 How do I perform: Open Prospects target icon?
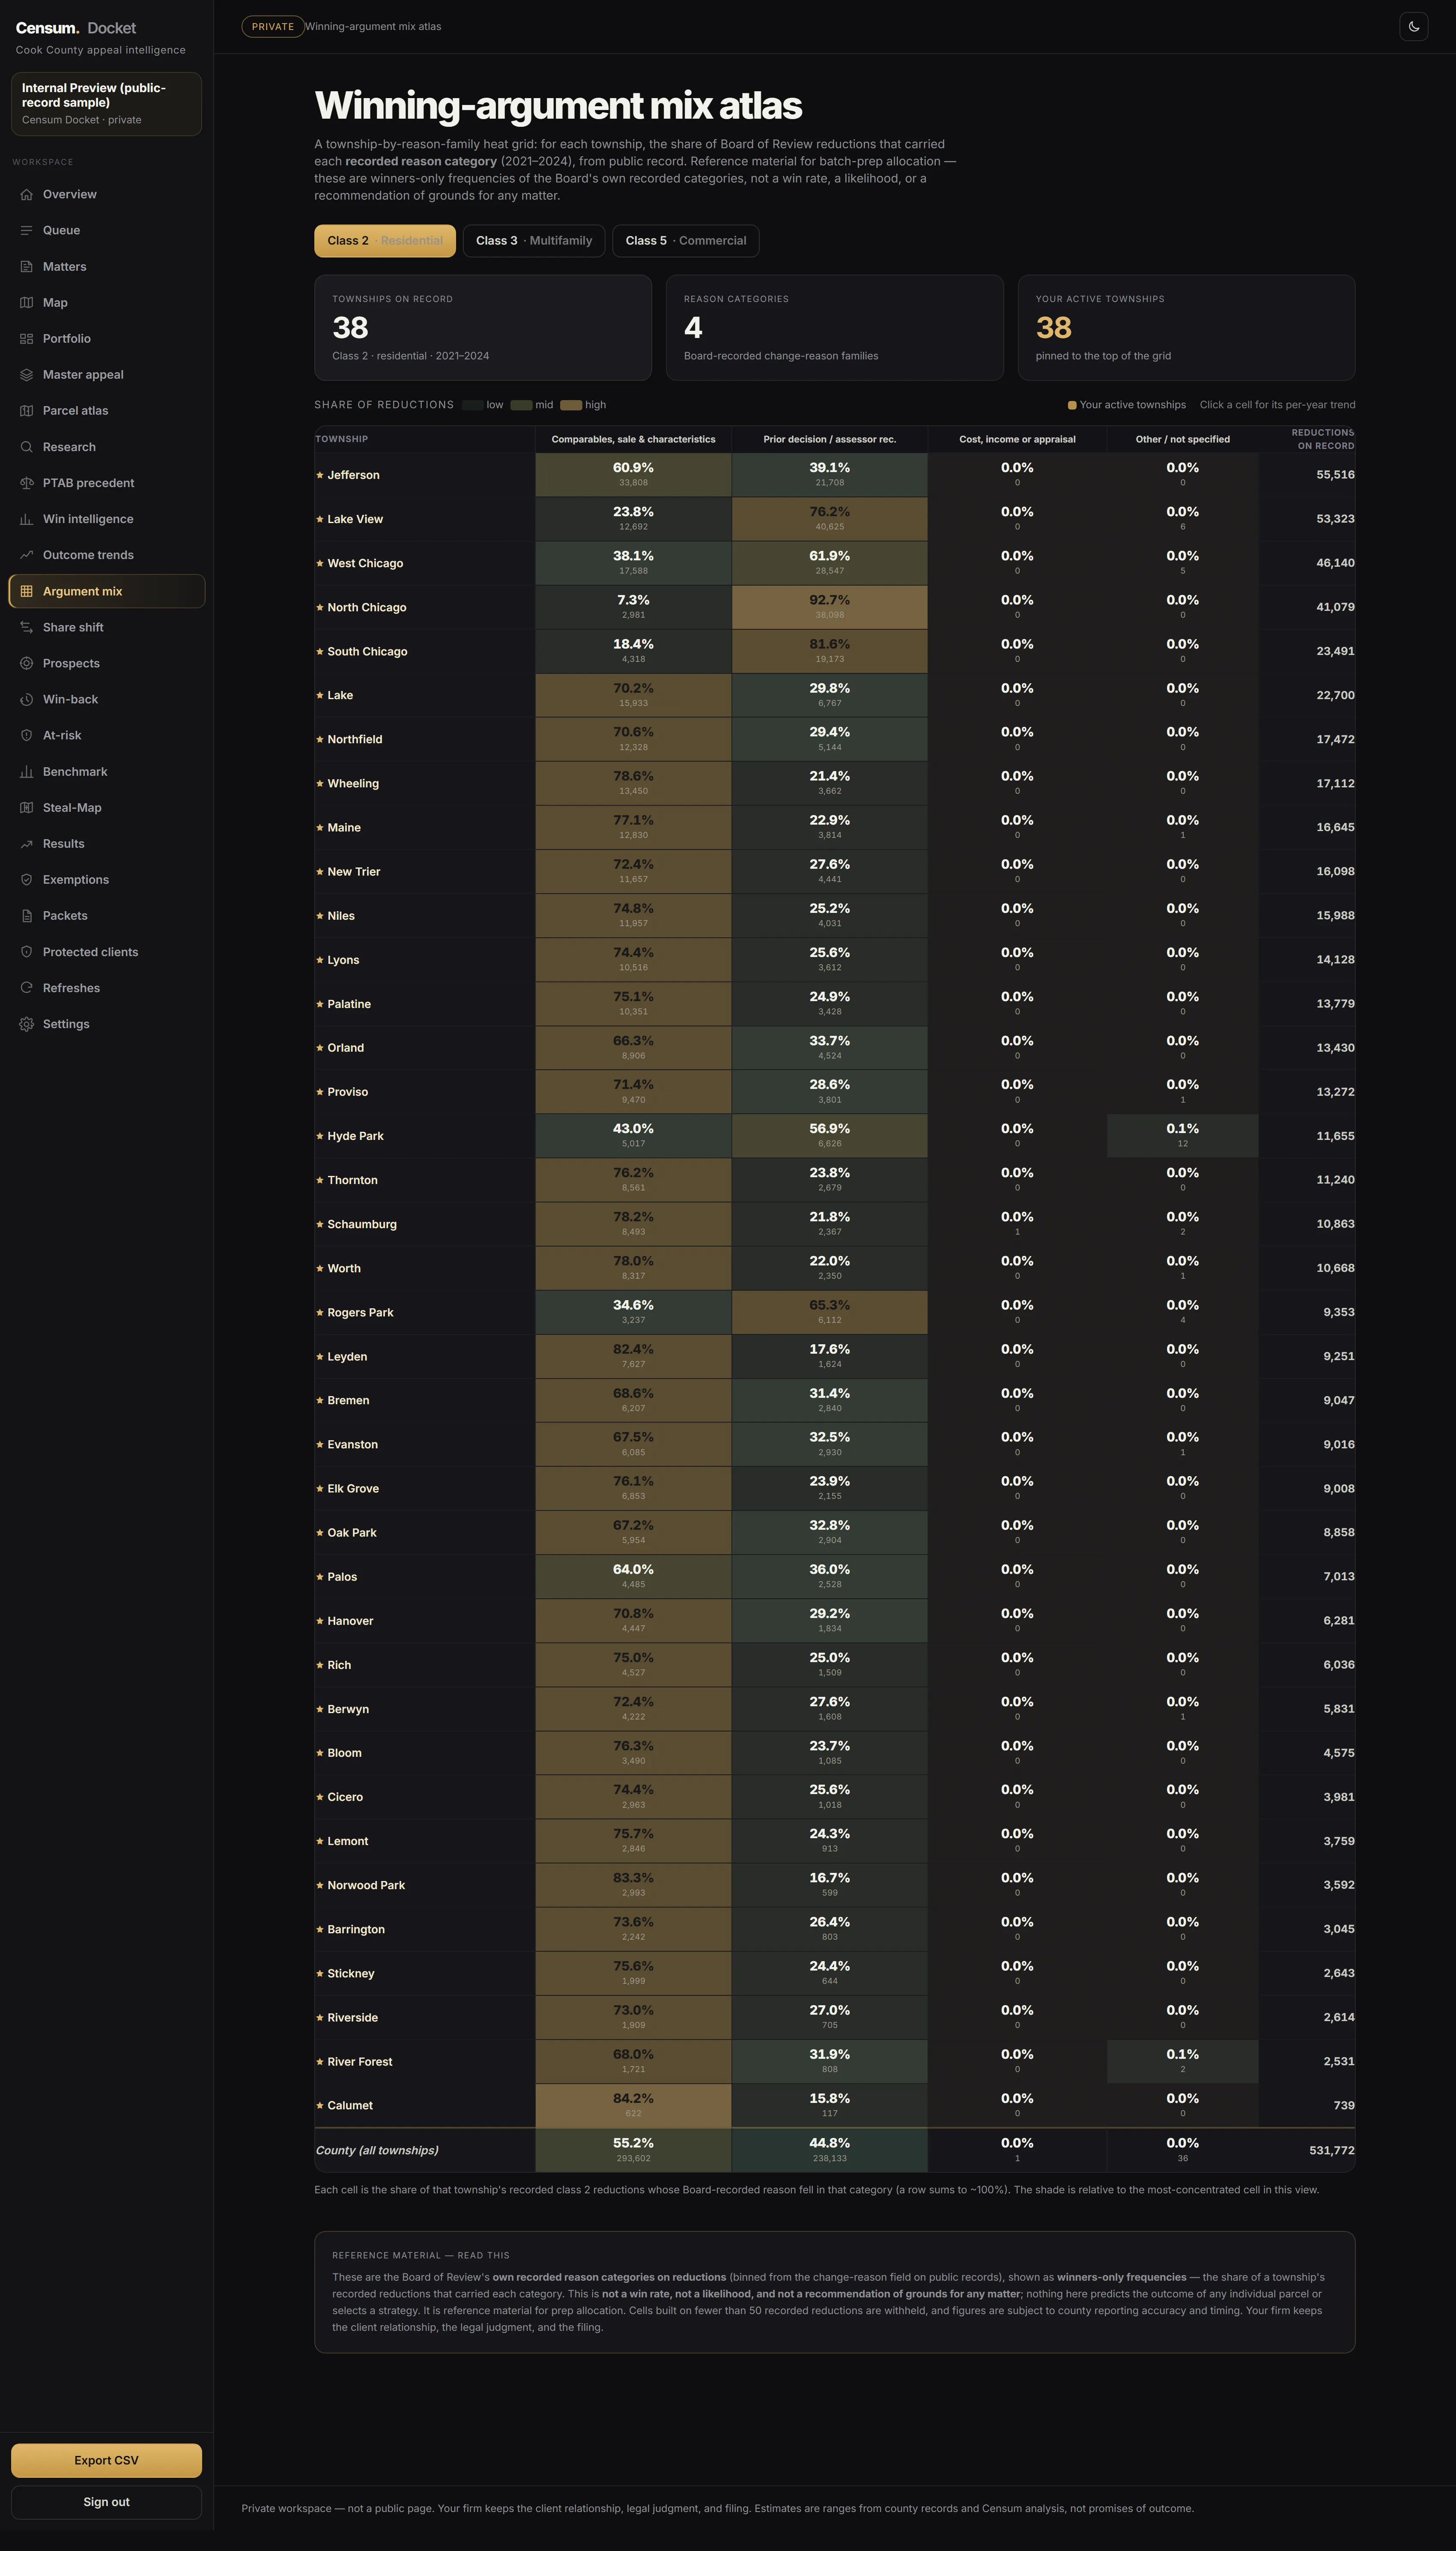click(27, 663)
